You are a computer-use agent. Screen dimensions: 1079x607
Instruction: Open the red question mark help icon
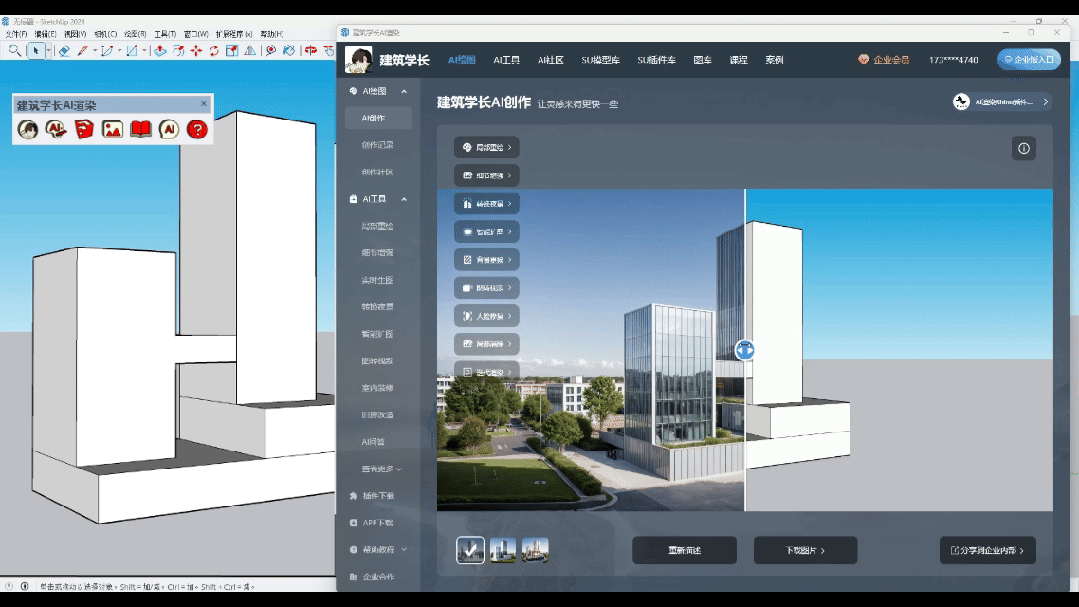click(x=197, y=129)
